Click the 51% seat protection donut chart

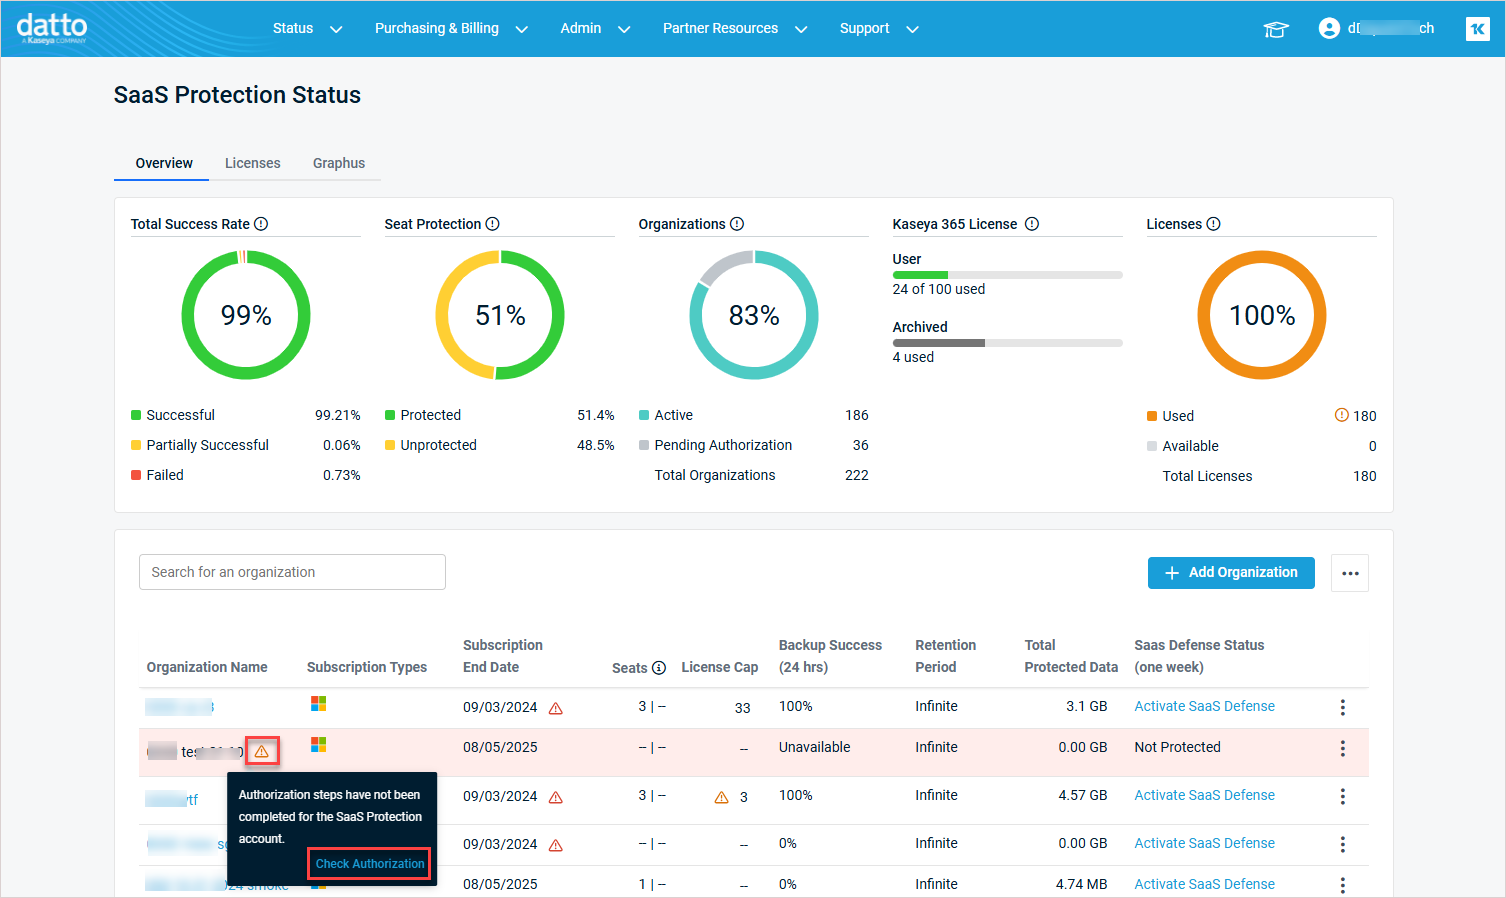[500, 315]
